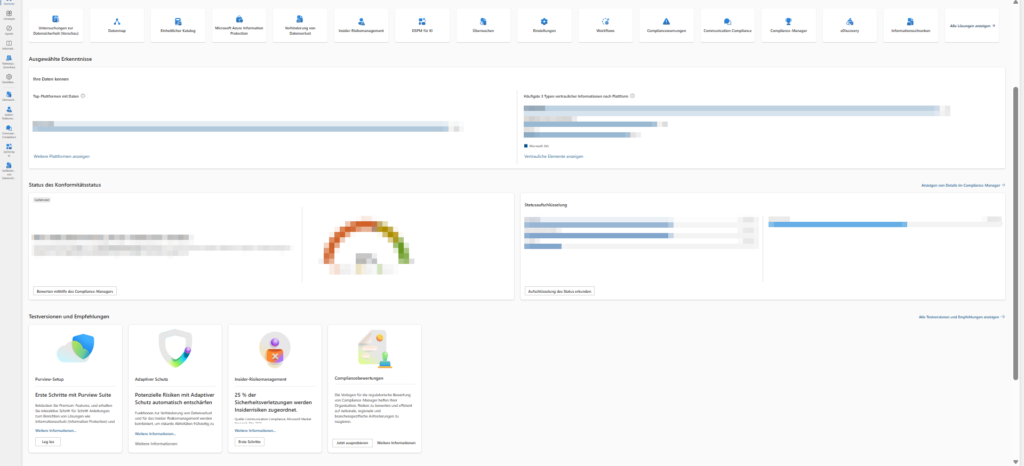The width and height of the screenshot is (1024, 466).
Task: Click 'Aufschlüsselung des Status erkunden' button
Action: (560, 291)
